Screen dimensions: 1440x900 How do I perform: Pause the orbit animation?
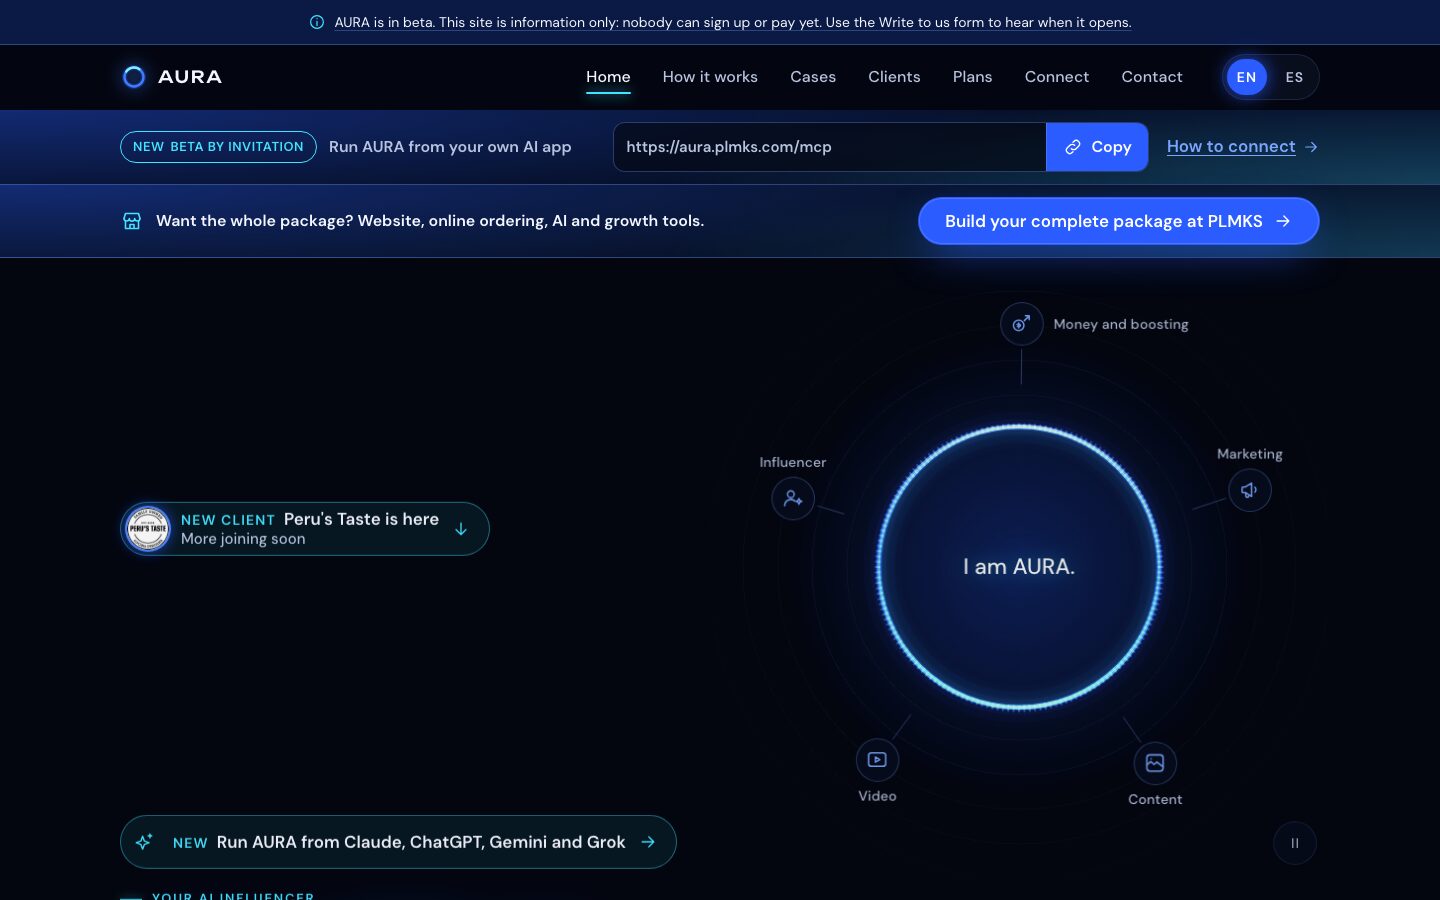(1295, 843)
